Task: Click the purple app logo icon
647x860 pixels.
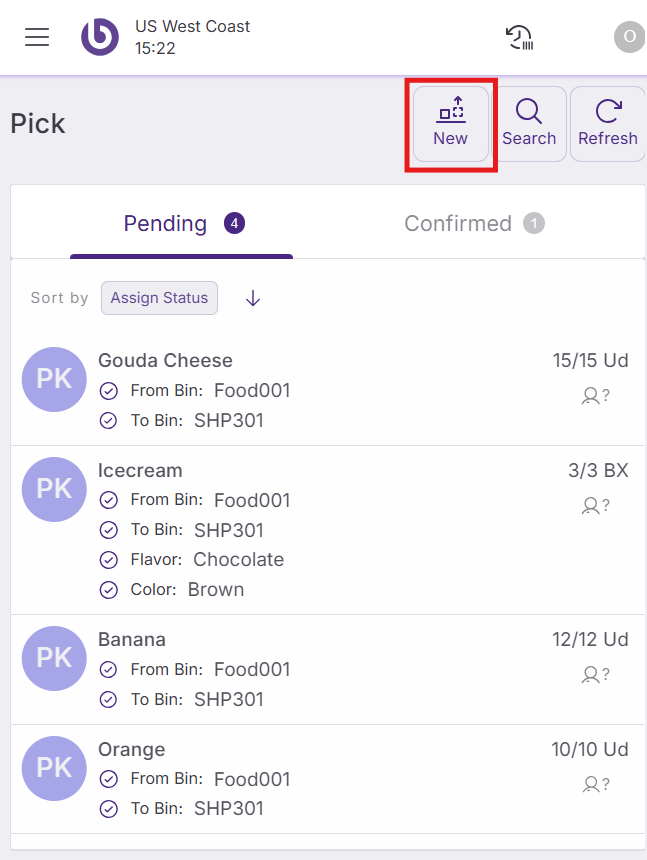Action: [100, 38]
